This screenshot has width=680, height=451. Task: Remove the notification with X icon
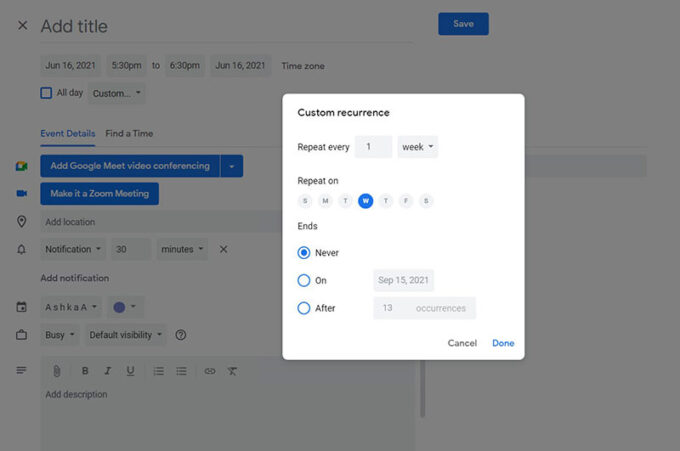pyautogui.click(x=223, y=249)
